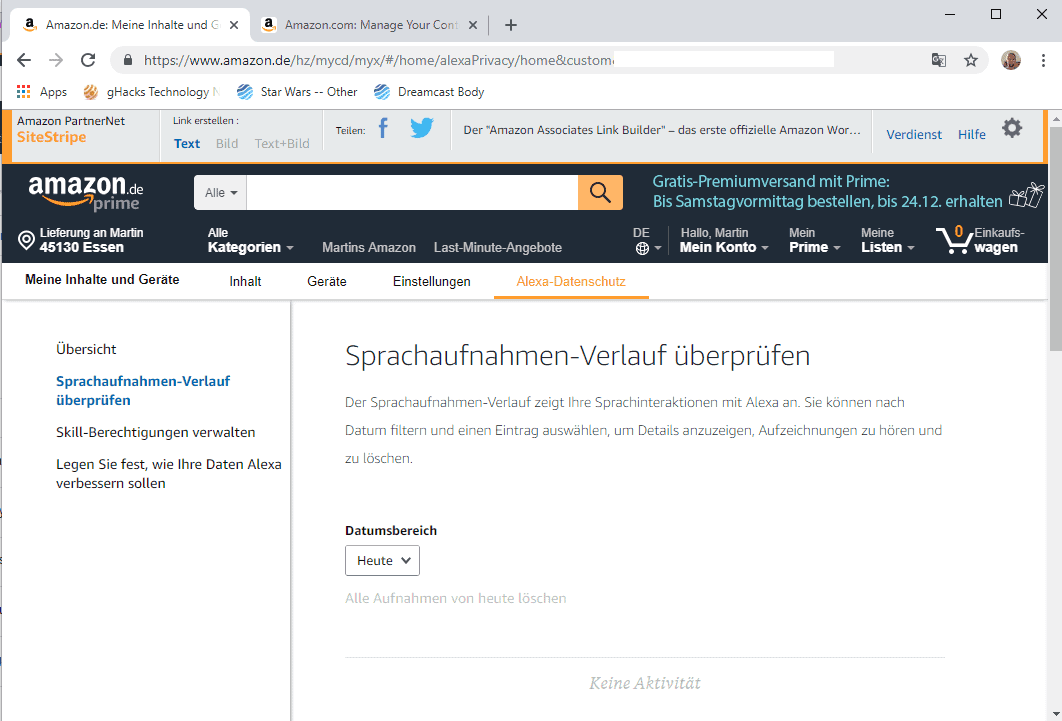Open the Heute date range dropdown
1062x721 pixels.
click(x=383, y=561)
